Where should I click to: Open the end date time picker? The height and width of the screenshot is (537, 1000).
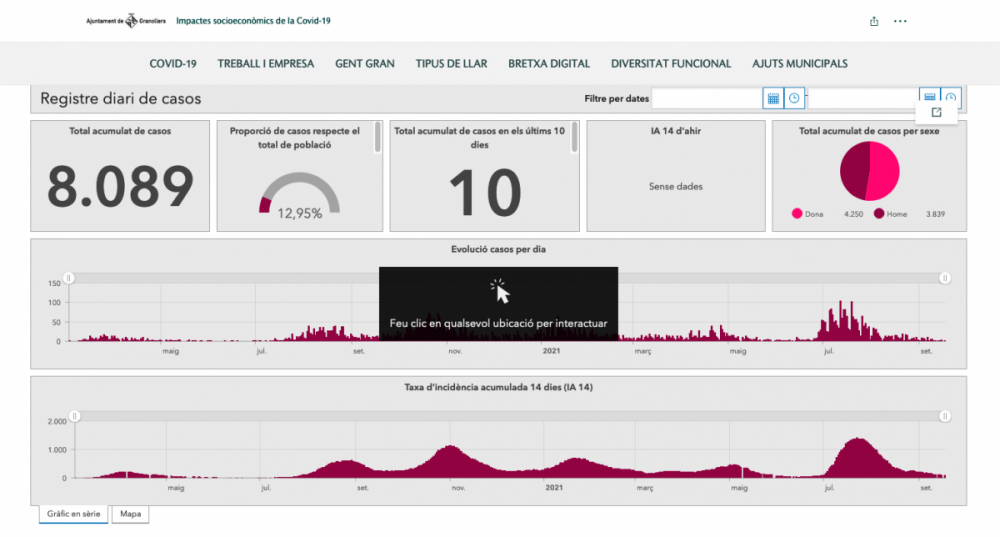(x=951, y=96)
